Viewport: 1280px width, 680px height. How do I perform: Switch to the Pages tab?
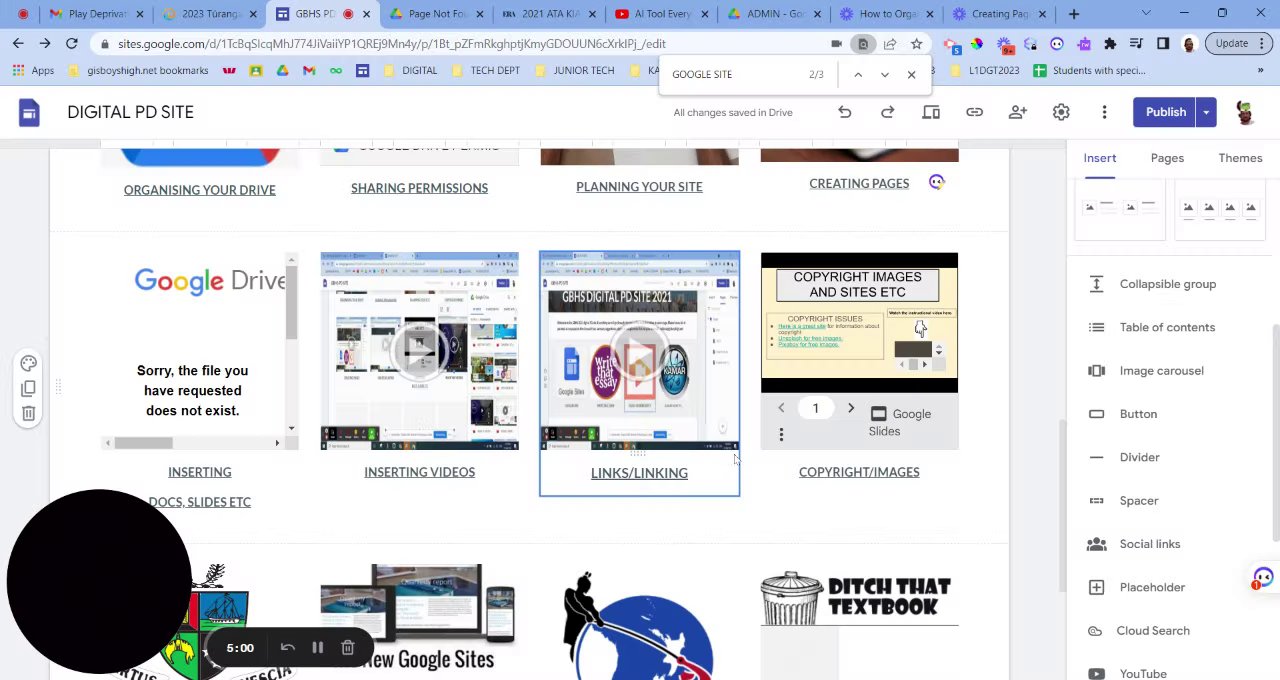[1167, 158]
